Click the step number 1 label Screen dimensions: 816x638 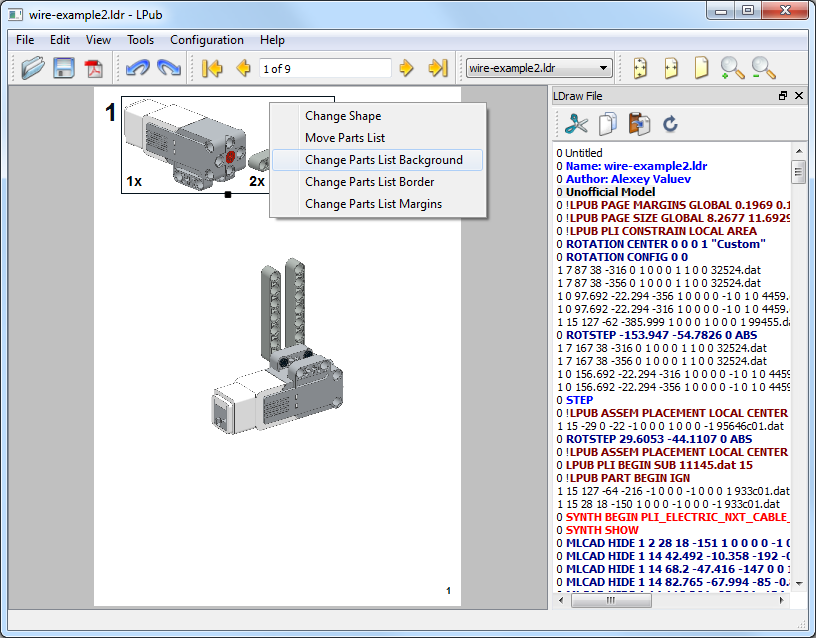(x=110, y=112)
